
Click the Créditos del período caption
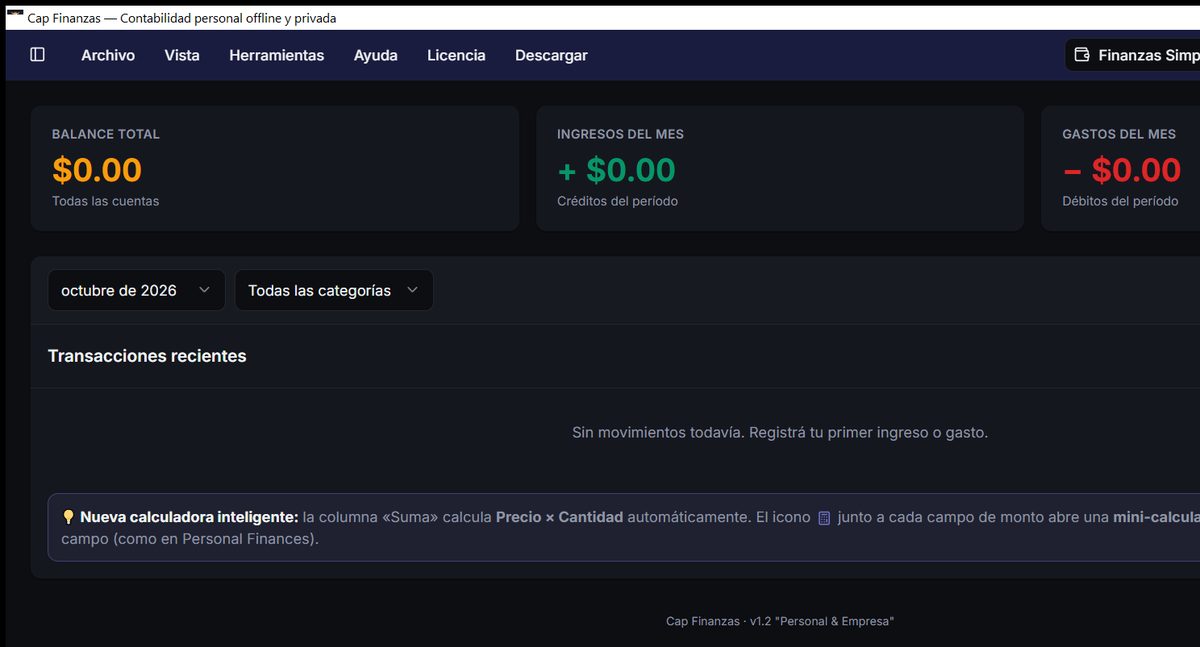coord(617,201)
